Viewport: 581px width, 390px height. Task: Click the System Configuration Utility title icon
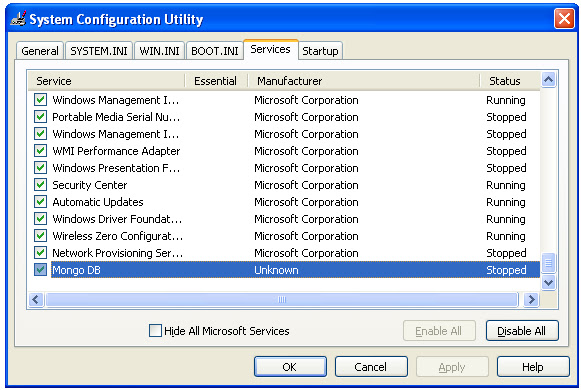[x=18, y=19]
